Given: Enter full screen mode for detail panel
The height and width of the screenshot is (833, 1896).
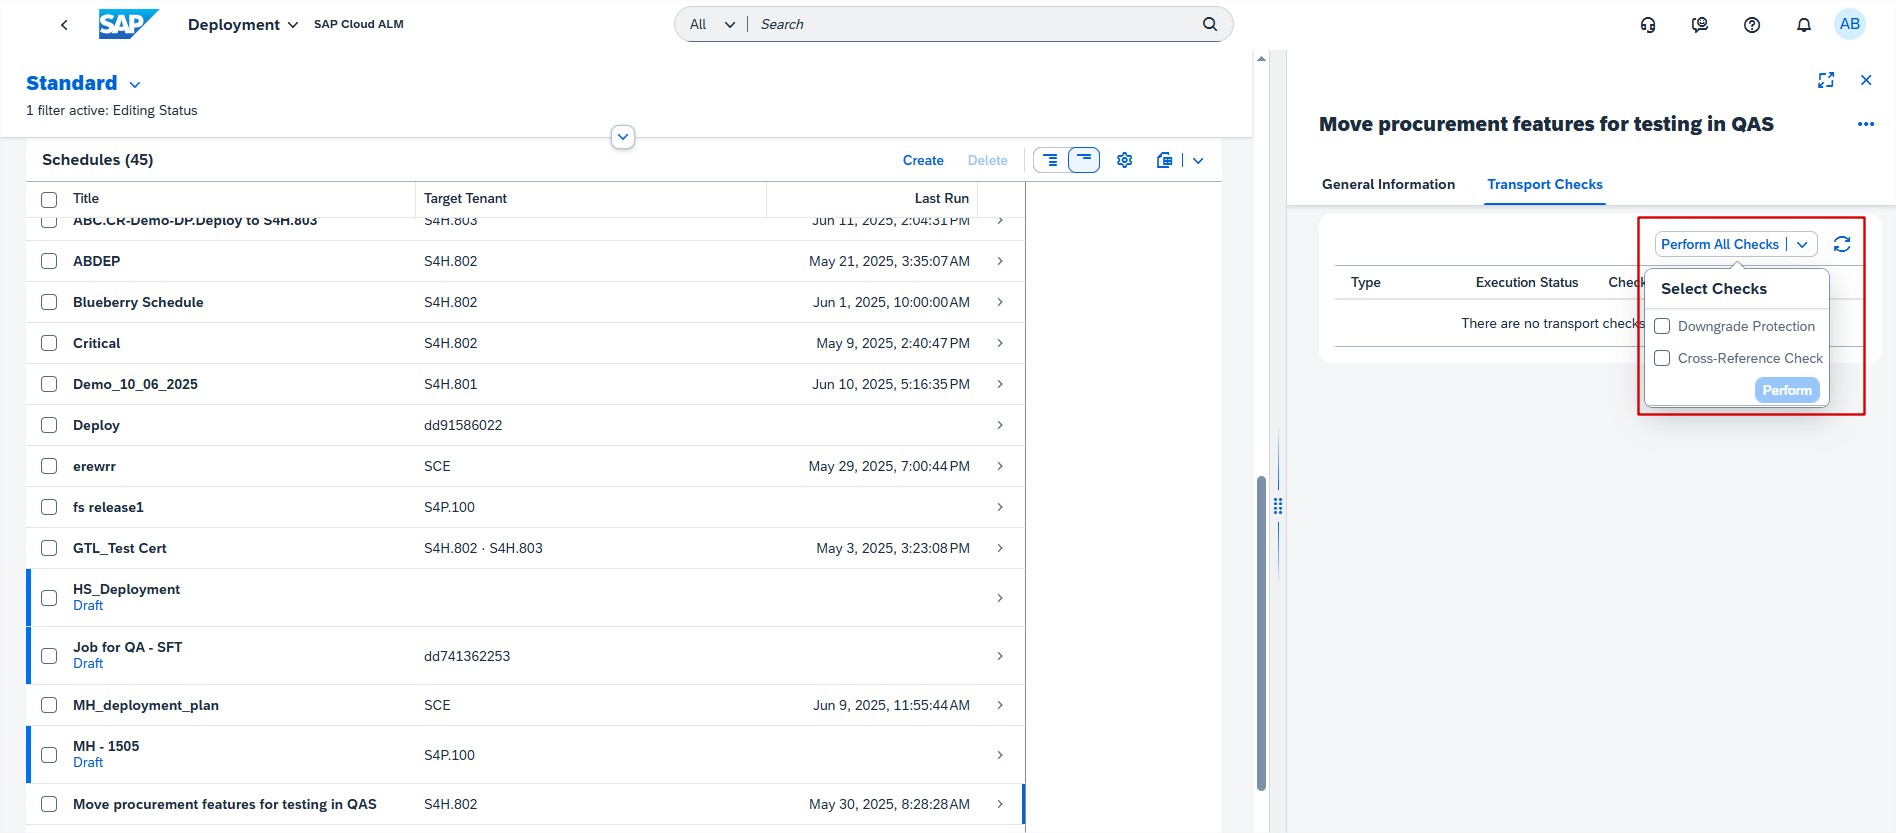Looking at the screenshot, I should click(x=1825, y=80).
